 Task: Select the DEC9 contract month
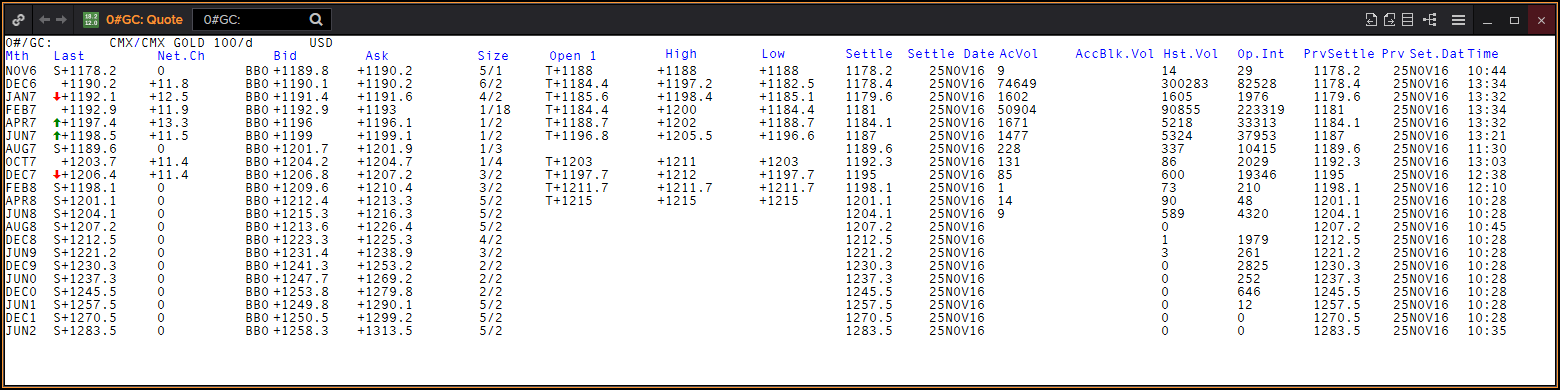click(21, 266)
